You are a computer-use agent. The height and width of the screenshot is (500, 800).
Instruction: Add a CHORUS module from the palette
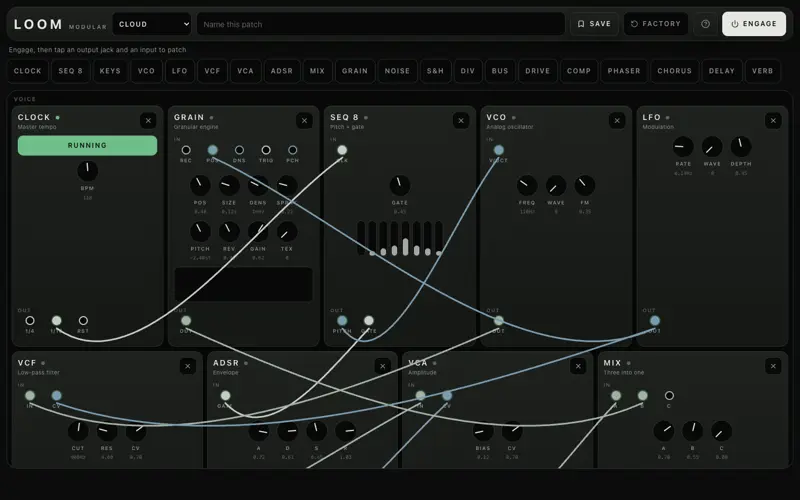[674, 71]
